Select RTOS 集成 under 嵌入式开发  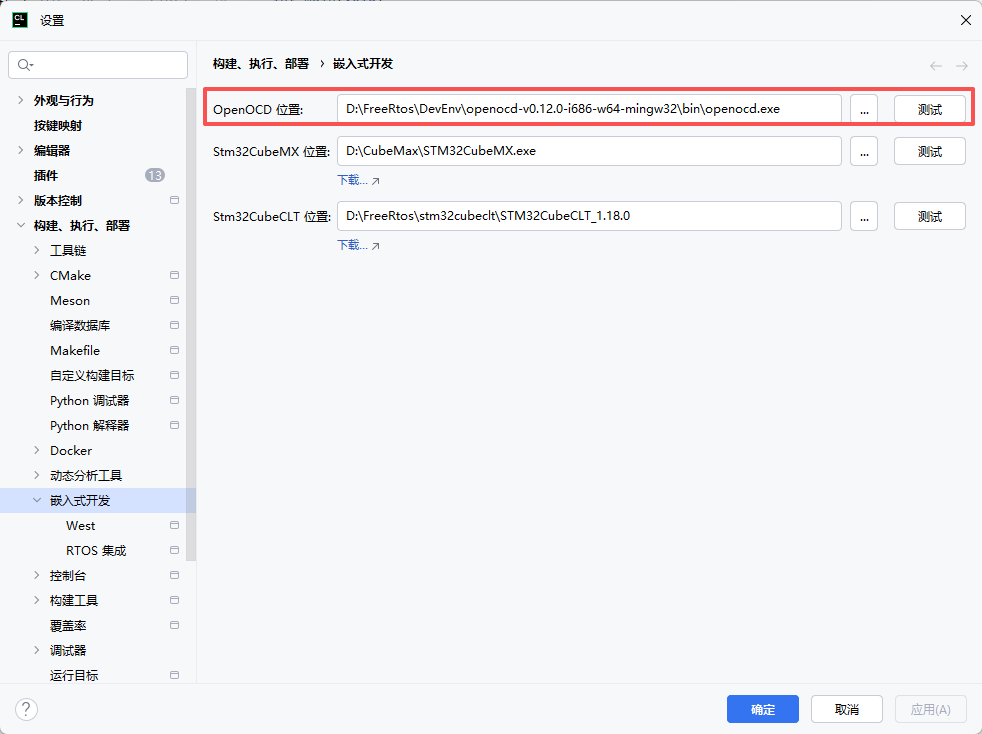(x=96, y=550)
